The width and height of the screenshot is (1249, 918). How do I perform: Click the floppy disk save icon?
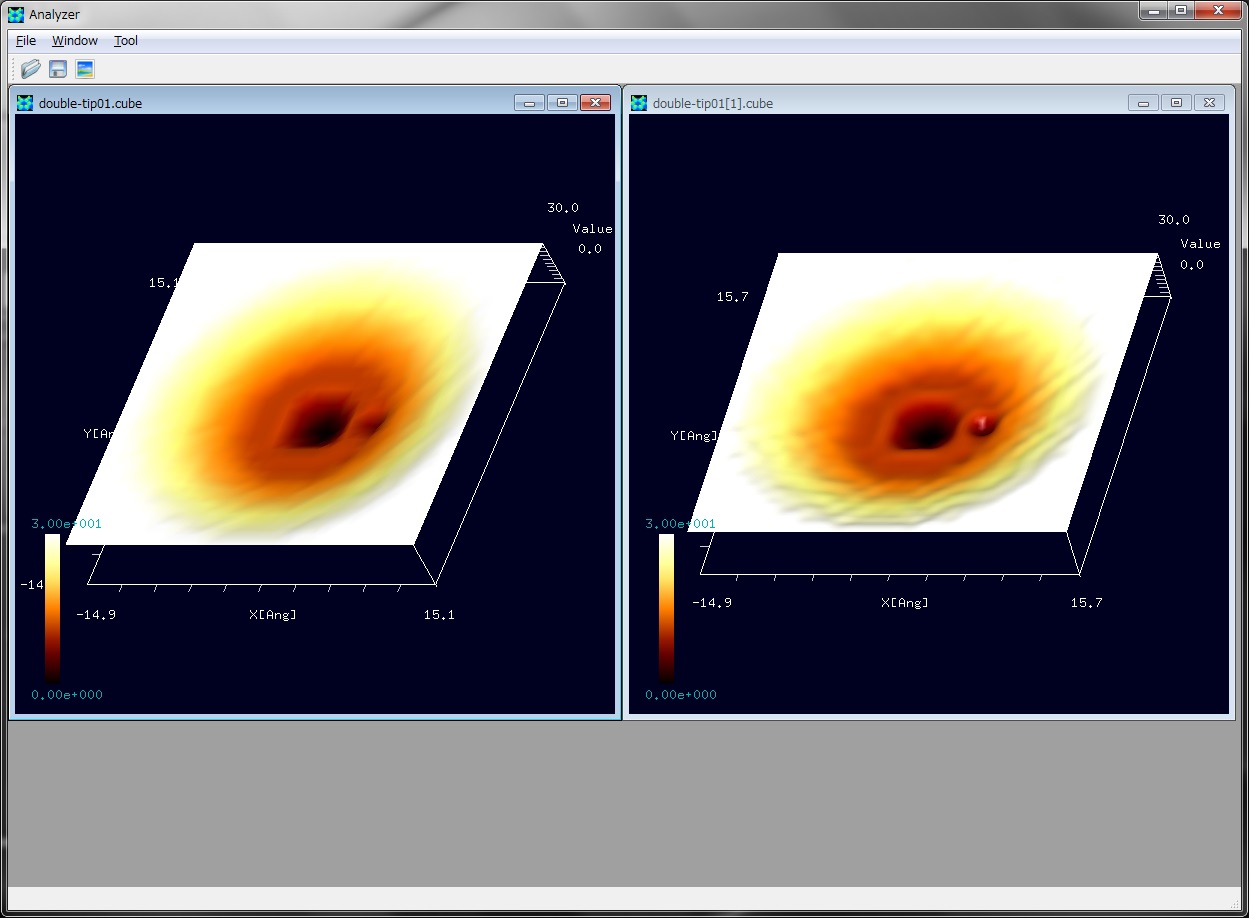point(58,69)
